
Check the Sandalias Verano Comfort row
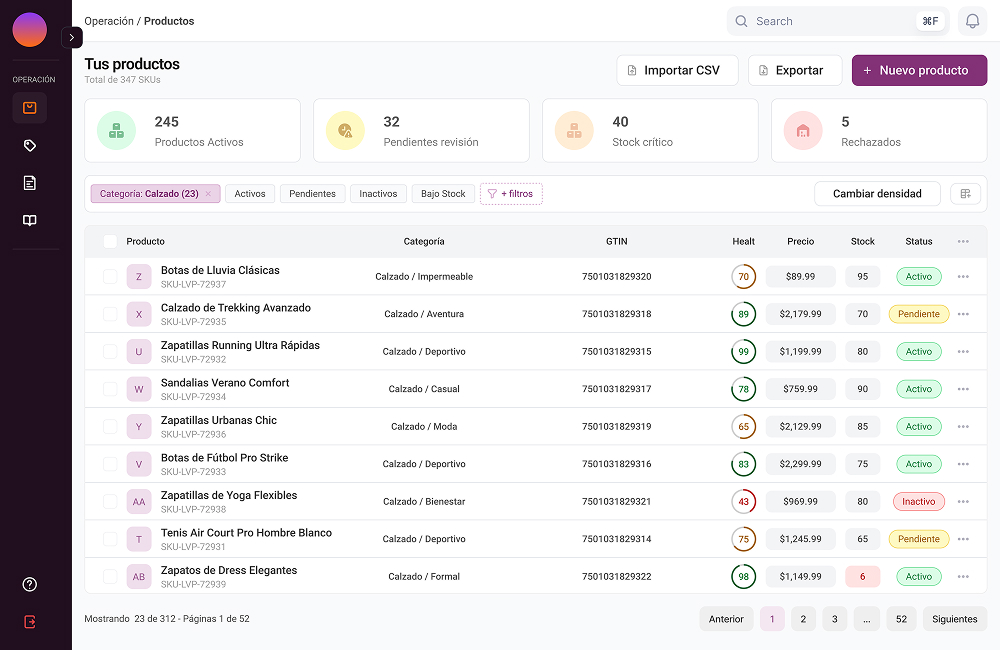click(110, 389)
